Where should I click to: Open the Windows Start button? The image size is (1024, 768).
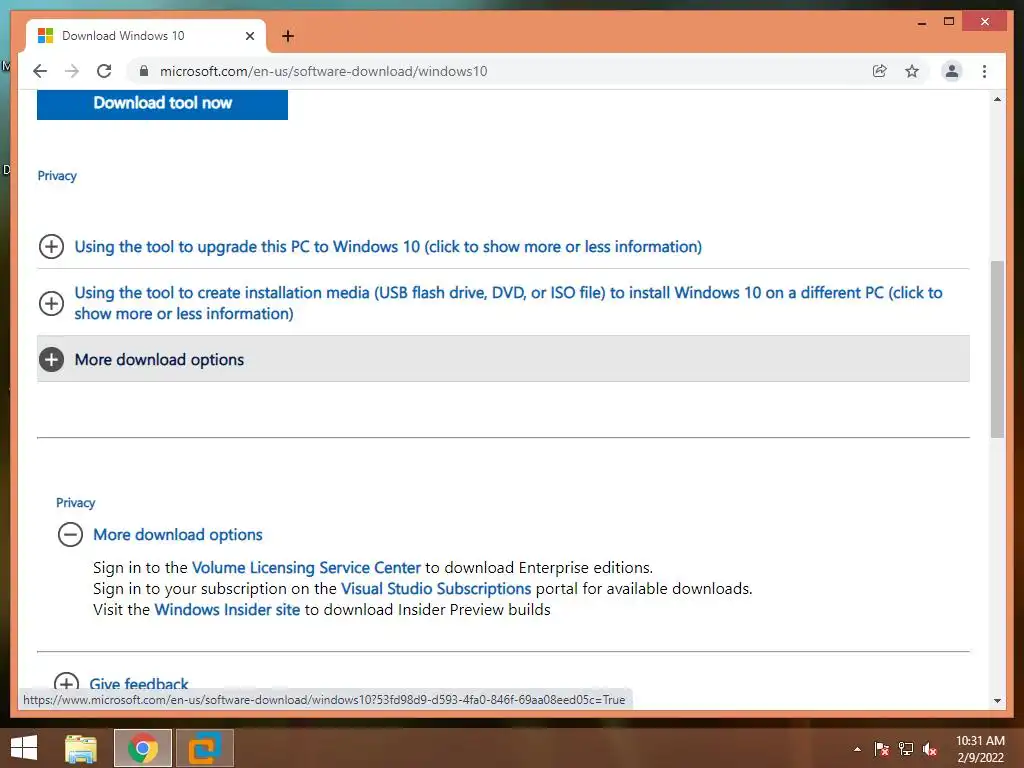point(24,748)
